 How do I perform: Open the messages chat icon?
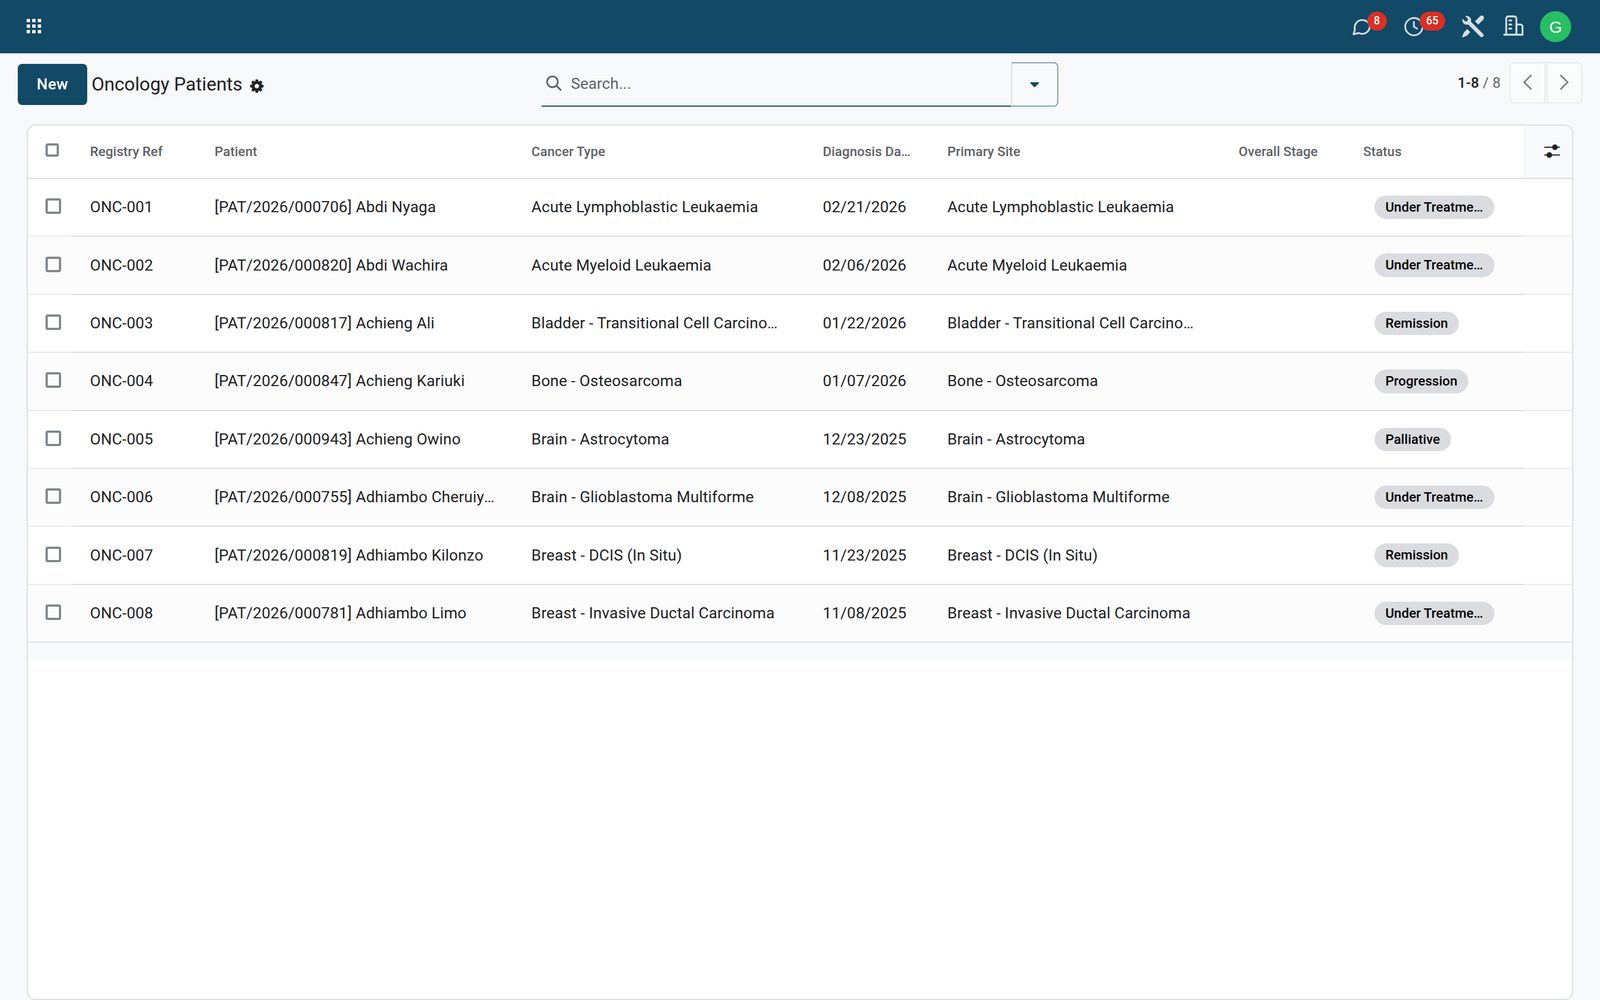tap(1361, 27)
